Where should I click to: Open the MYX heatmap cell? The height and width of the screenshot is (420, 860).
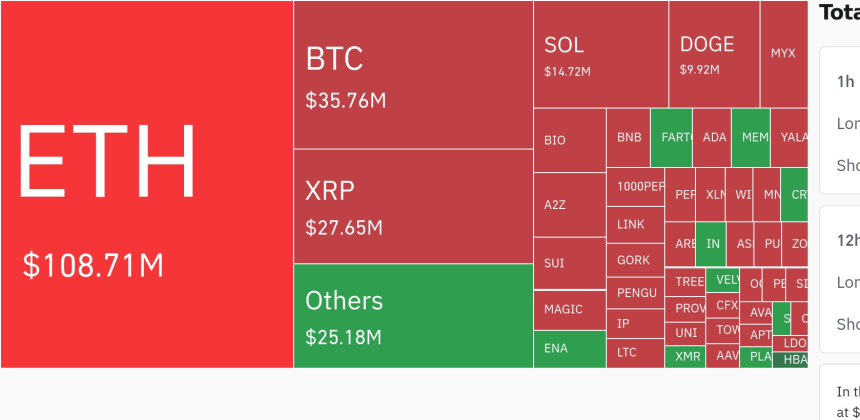(x=784, y=54)
